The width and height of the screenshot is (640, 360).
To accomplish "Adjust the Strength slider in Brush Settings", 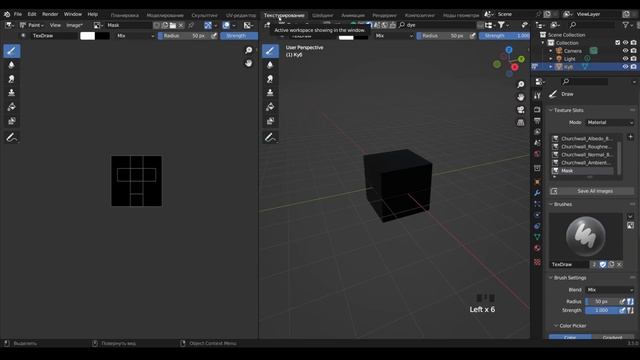I will 602,310.
